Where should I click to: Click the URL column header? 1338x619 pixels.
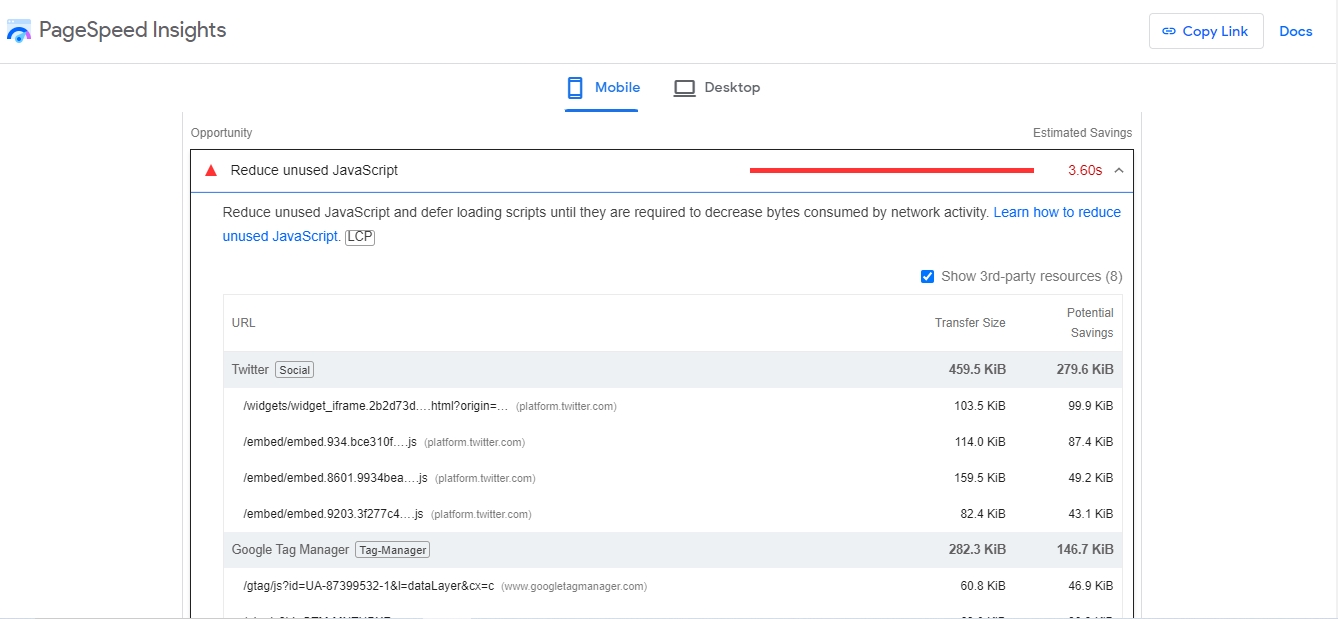[x=243, y=323]
